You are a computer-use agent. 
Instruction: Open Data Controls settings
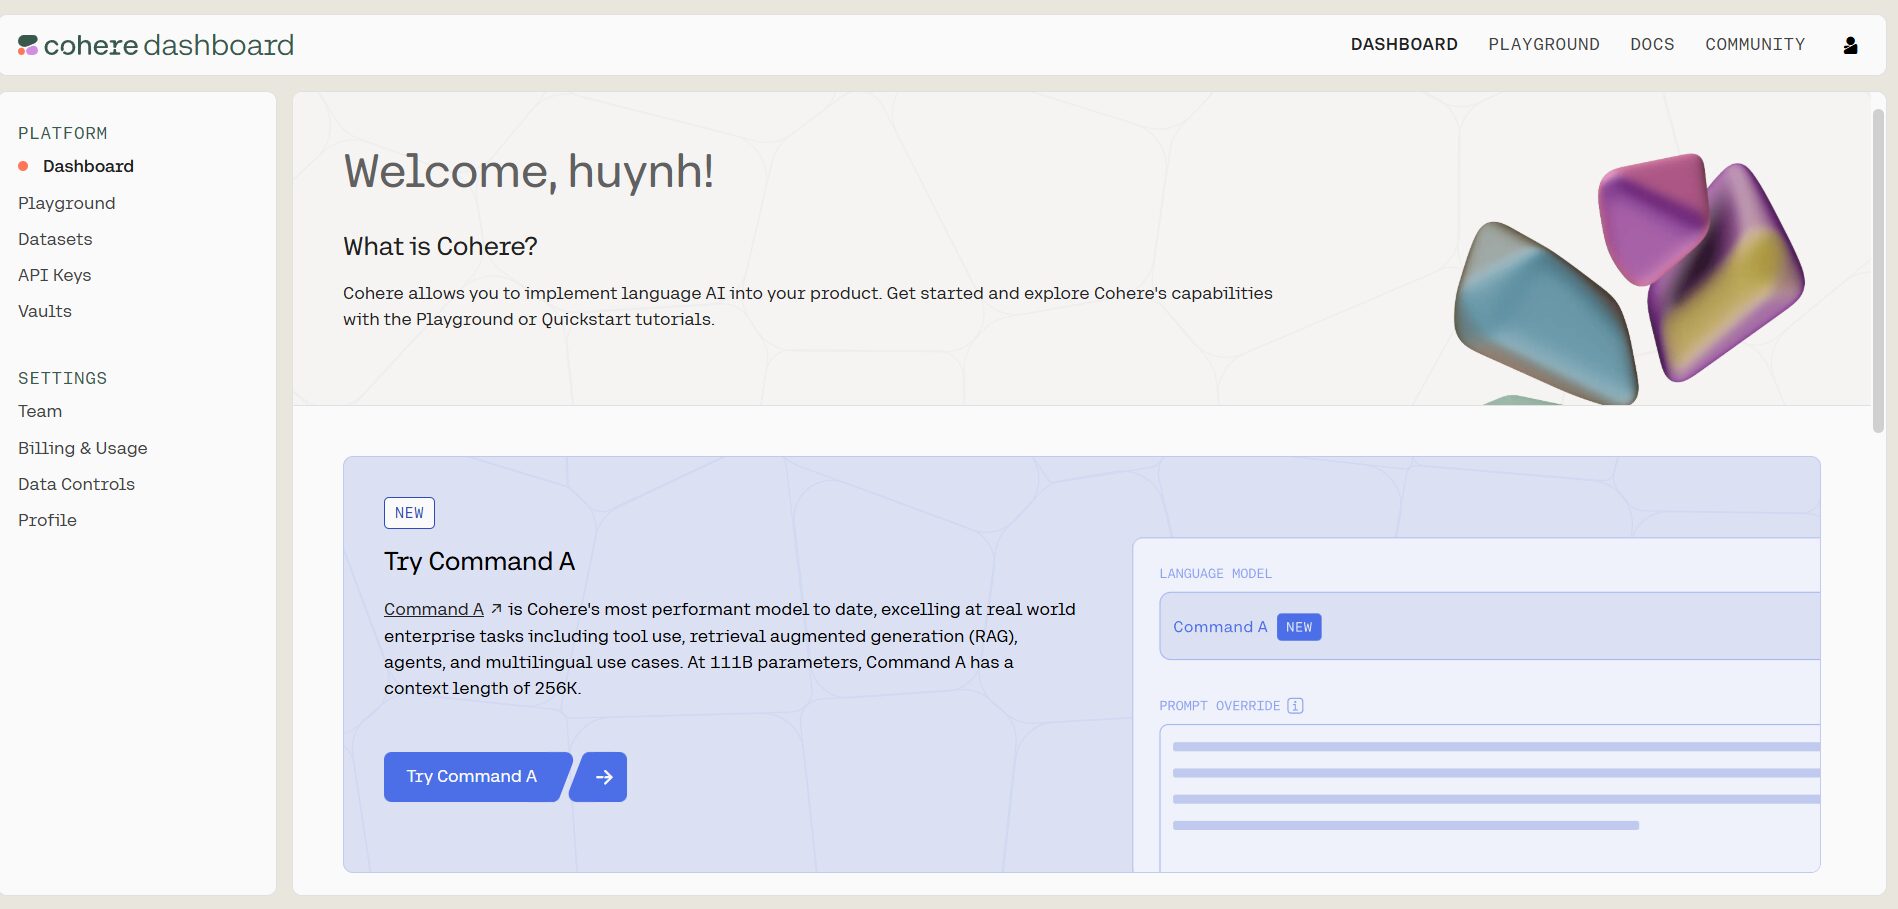(76, 484)
